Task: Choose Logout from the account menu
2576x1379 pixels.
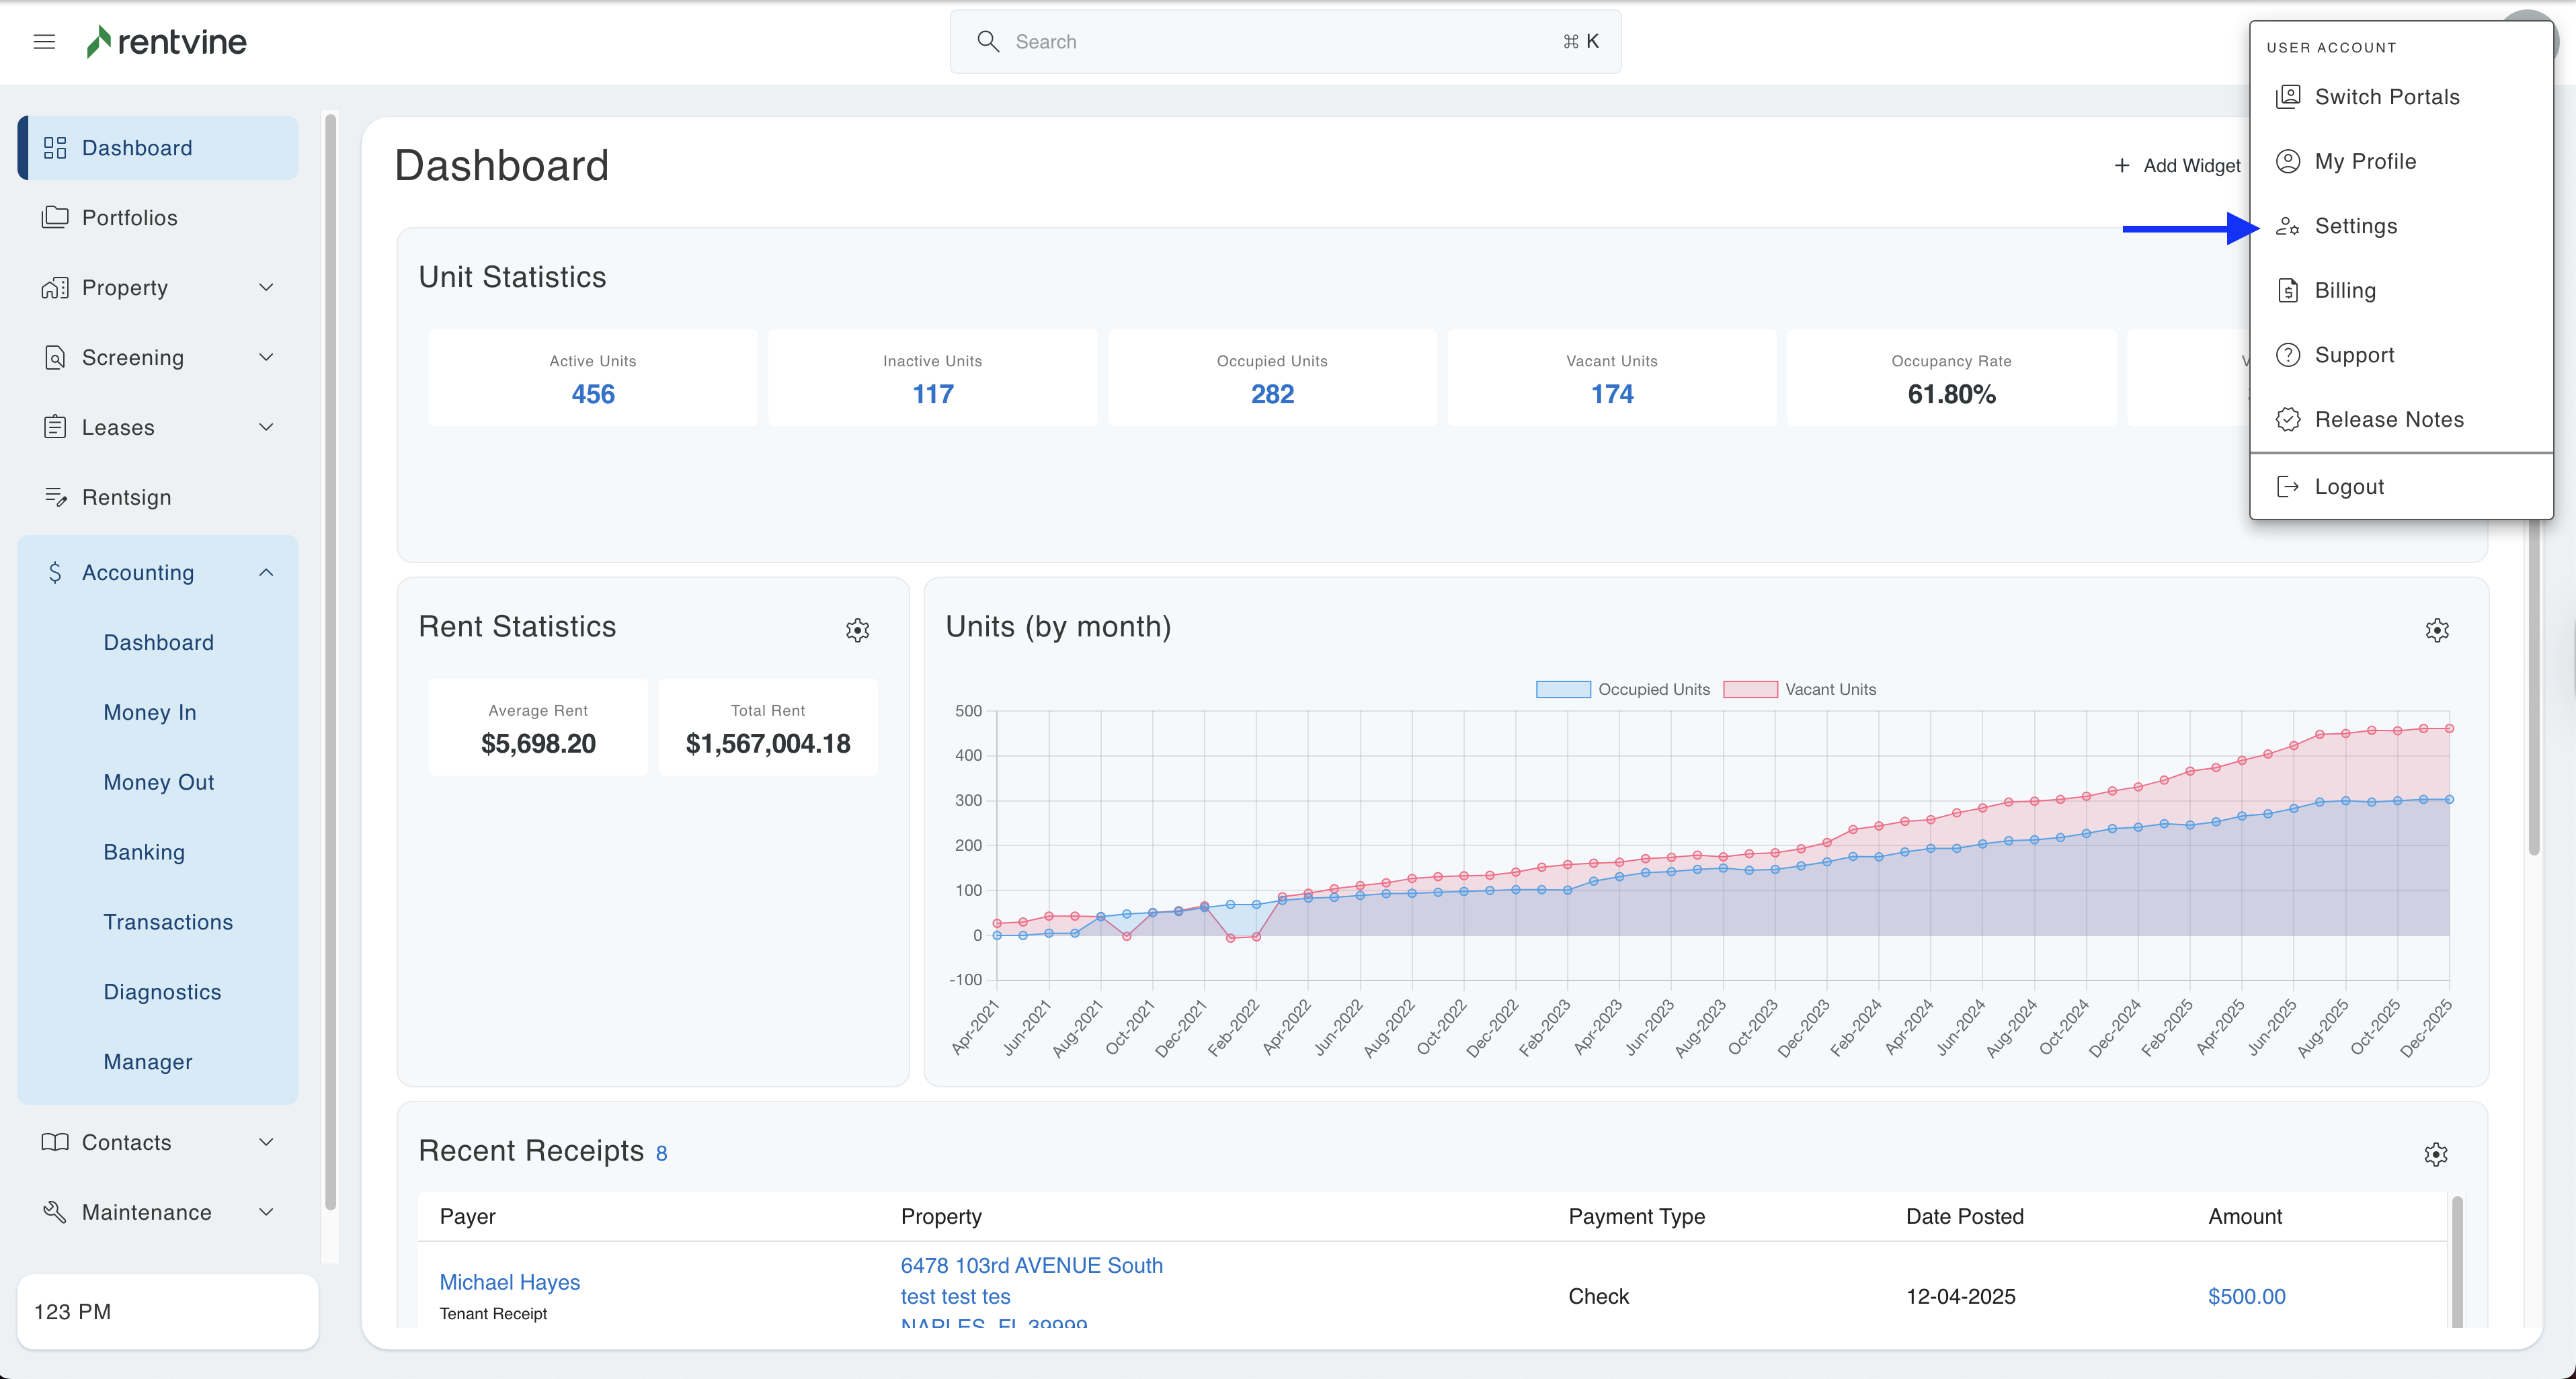Action: pos(2348,487)
